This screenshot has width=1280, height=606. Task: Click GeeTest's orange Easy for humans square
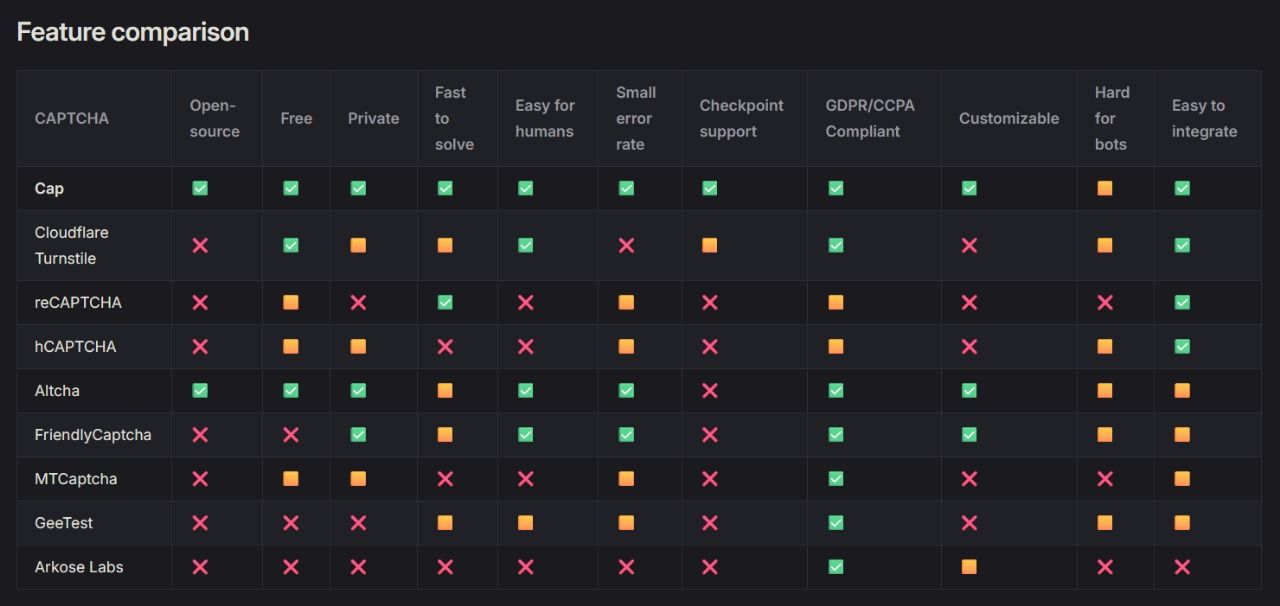pos(525,523)
